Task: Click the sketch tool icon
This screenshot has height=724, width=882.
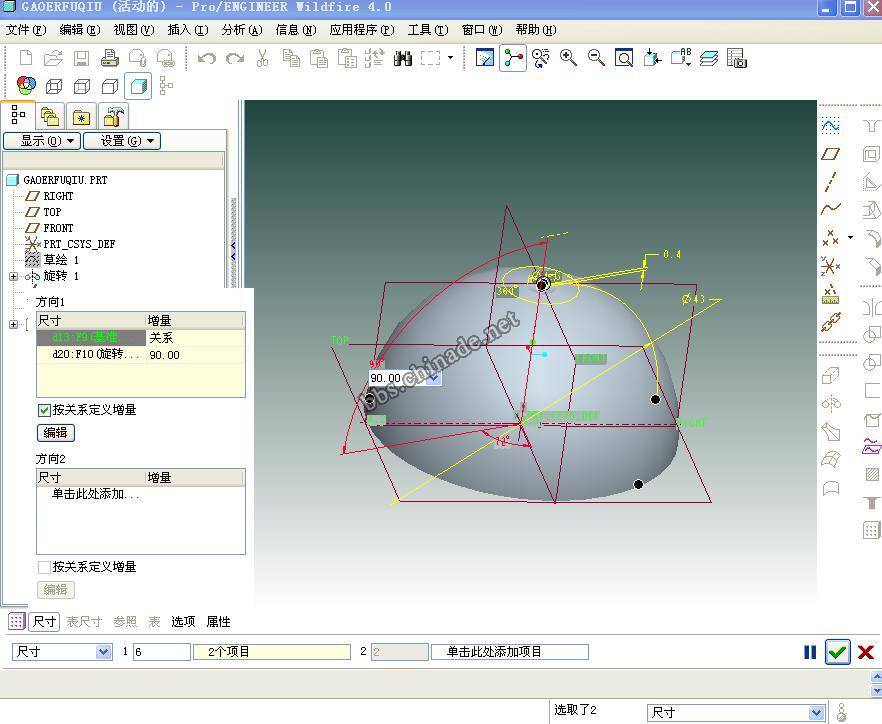Action: point(830,125)
